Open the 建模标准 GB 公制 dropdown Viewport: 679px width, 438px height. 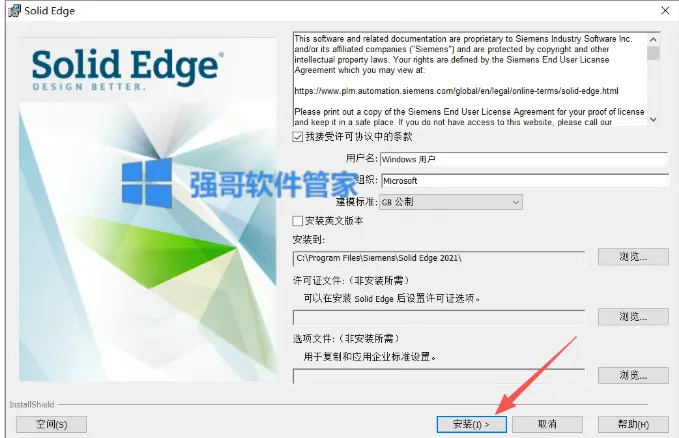tap(451, 202)
